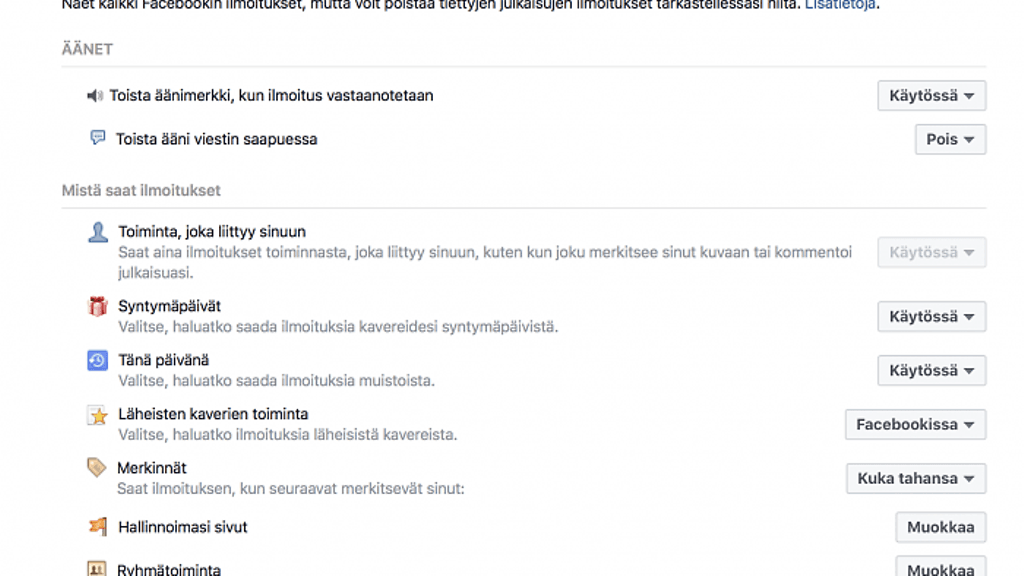1024x576 pixels.
Task: Click Muokkaa button for Hallinnoimasi sivut
Action: tap(940, 527)
